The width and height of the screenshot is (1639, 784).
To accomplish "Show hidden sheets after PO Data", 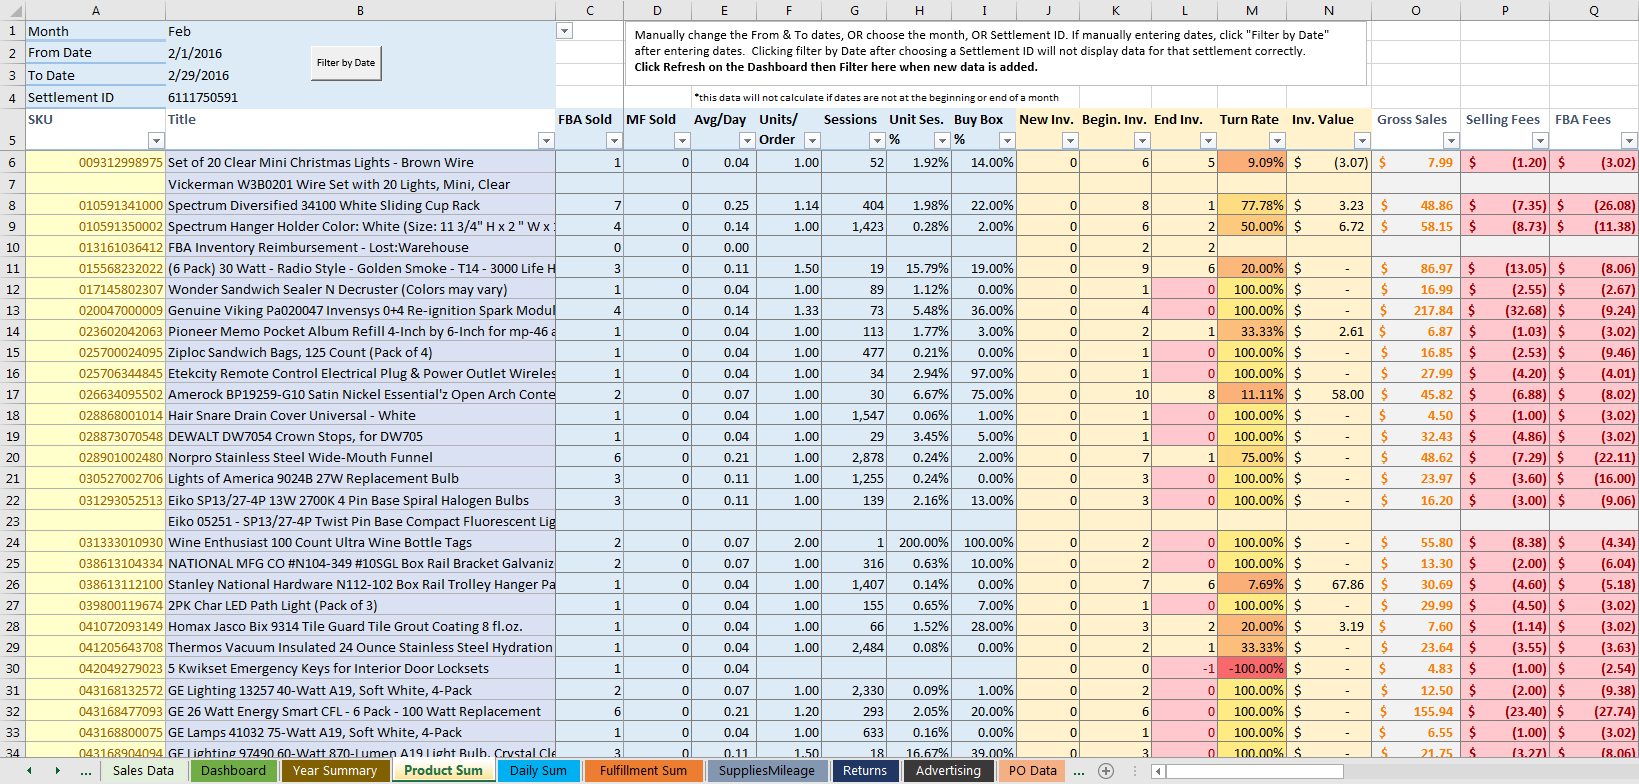I will 1079,771.
